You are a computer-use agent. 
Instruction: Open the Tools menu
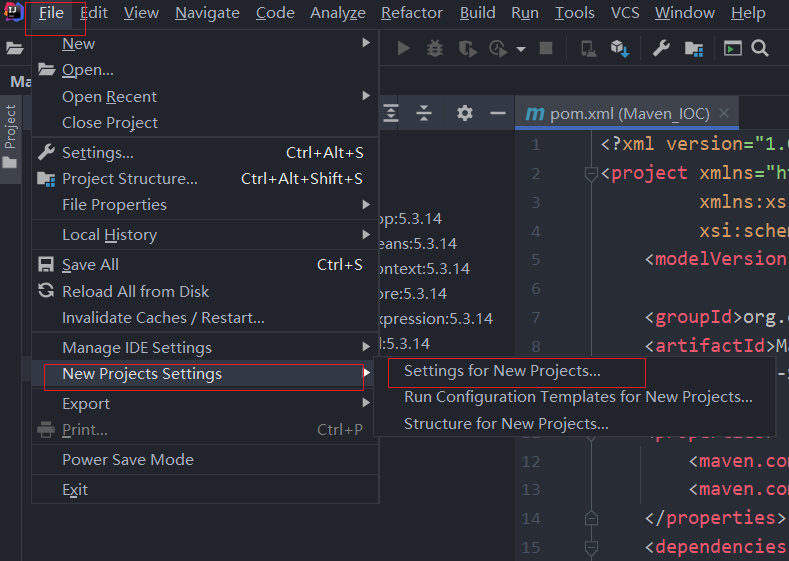575,13
